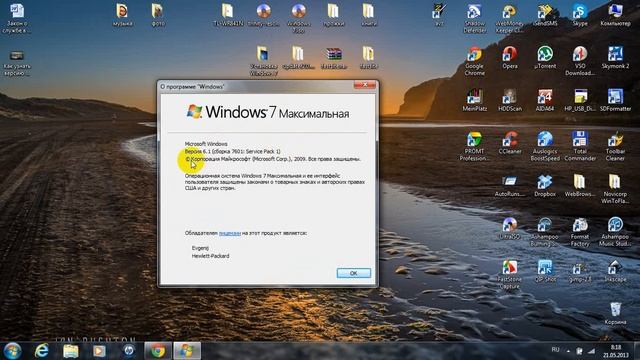640x360 pixels.
Task: Click the "Evgenij" licensee name
Action: [200, 248]
